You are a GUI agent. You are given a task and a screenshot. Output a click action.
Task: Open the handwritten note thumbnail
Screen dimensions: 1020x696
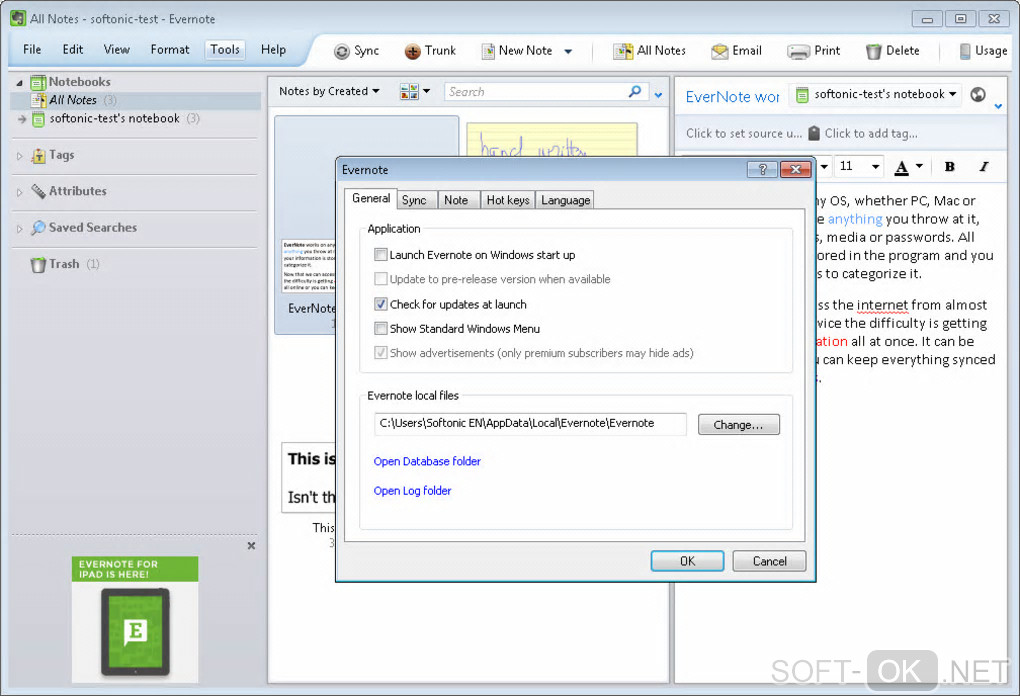click(x=552, y=139)
